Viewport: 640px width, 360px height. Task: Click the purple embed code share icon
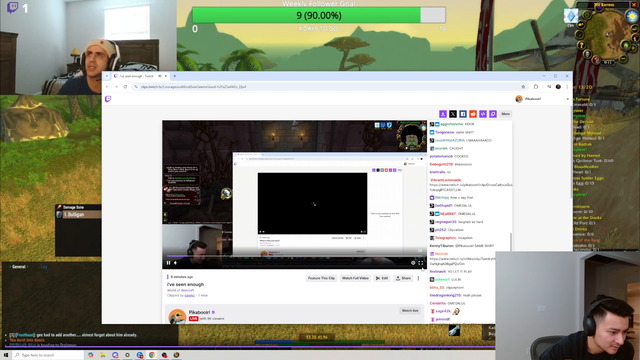pyautogui.click(x=483, y=114)
